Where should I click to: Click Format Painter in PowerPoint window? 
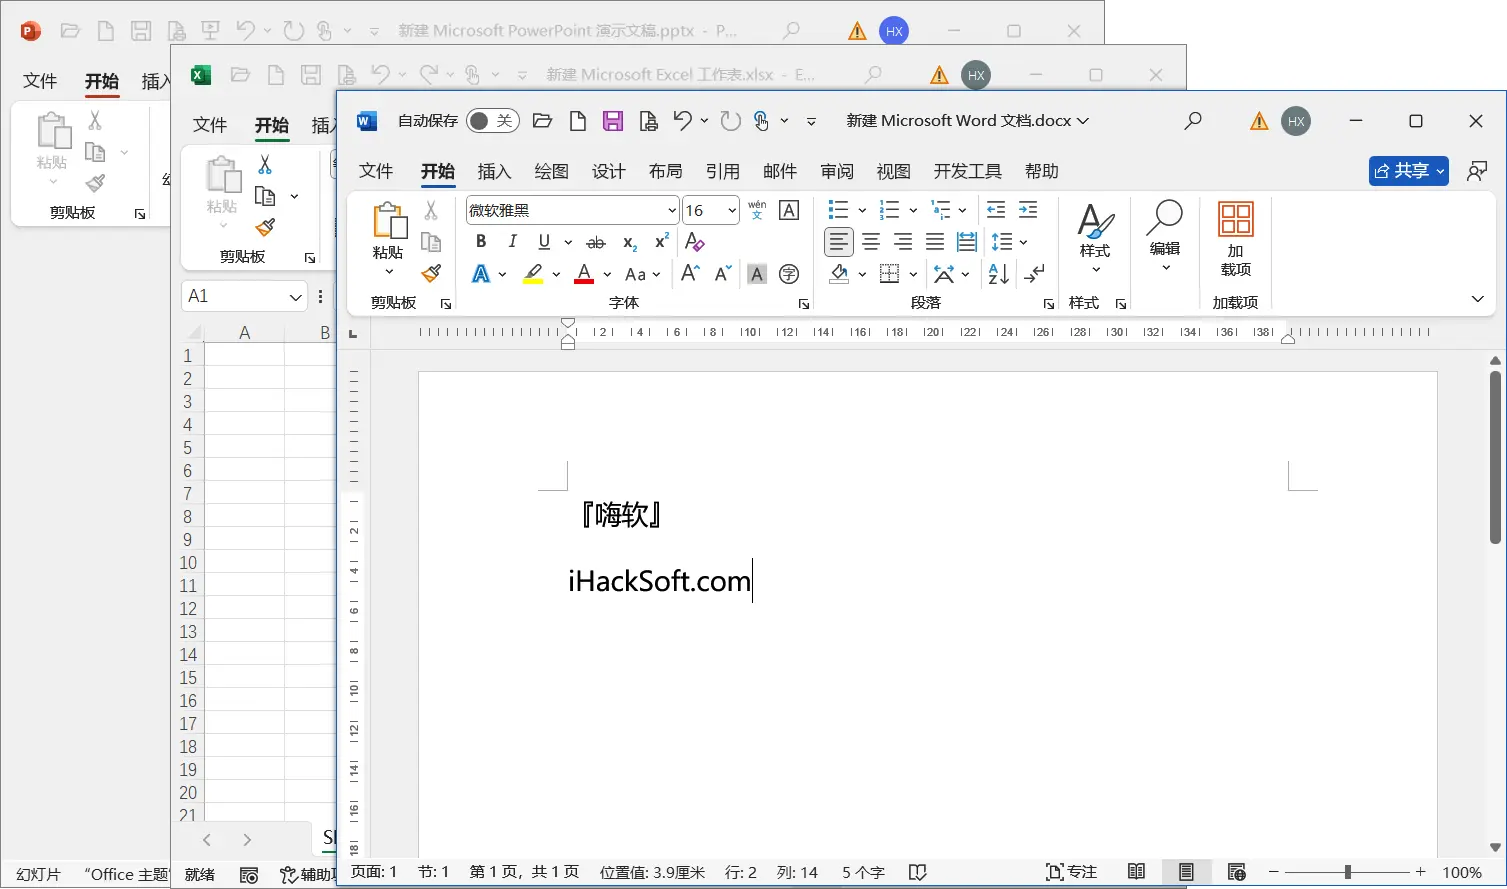[x=95, y=183]
